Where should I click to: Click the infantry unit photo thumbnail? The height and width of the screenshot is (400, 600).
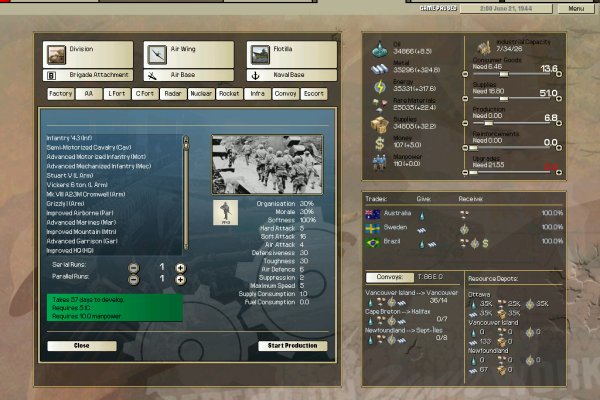pyautogui.click(x=267, y=165)
